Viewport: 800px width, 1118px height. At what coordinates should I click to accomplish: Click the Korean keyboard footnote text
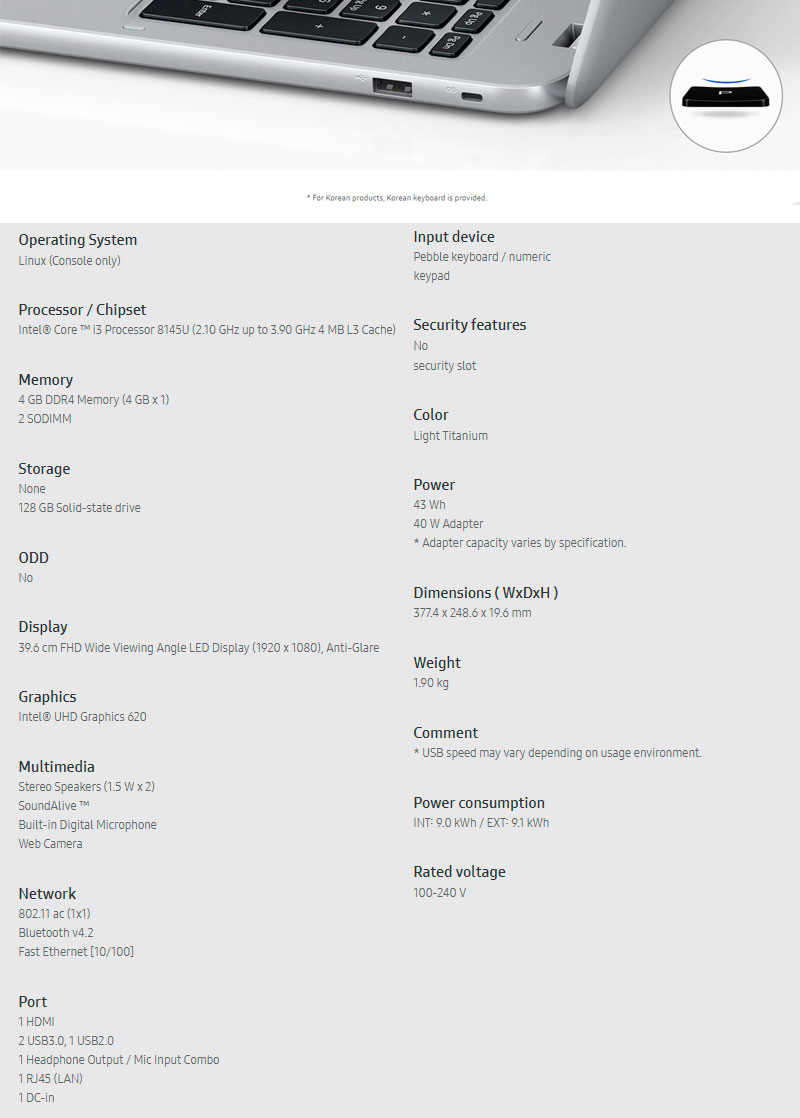[x=397, y=198]
